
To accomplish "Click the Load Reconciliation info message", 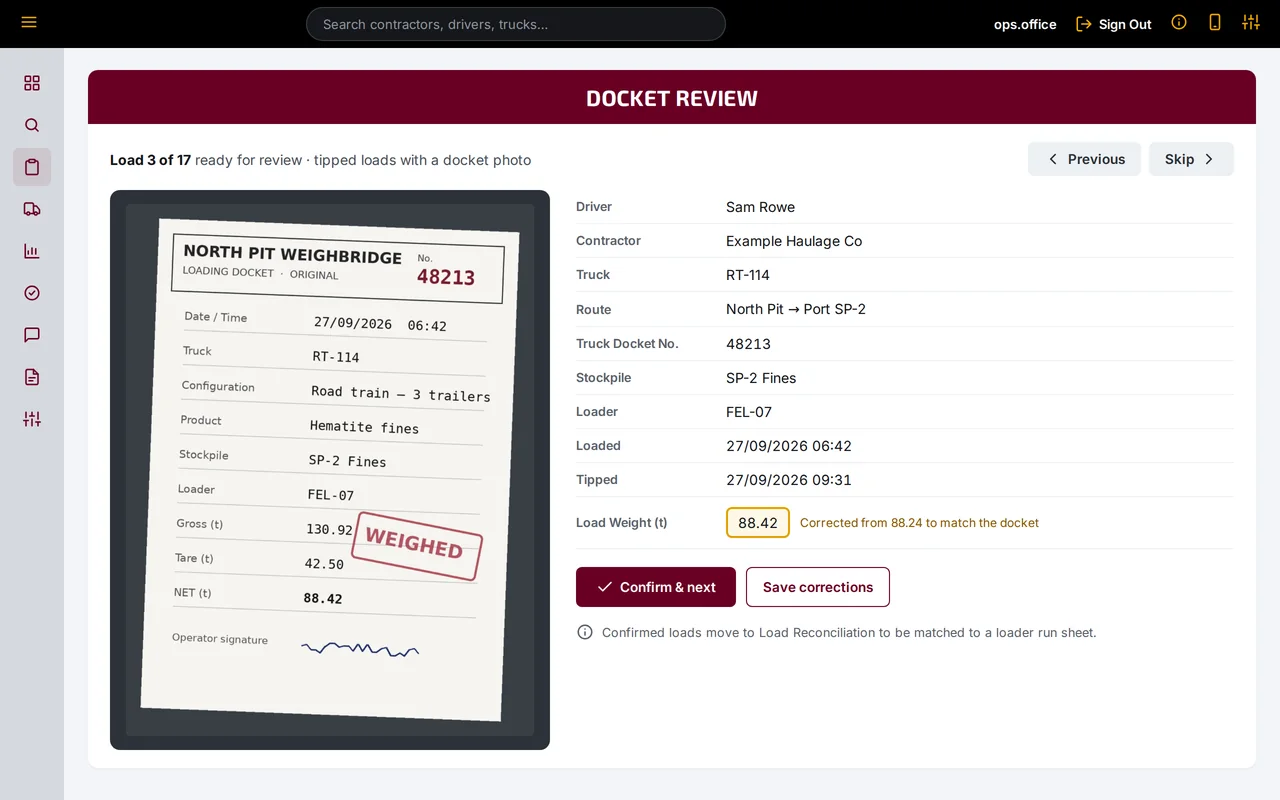I will (x=849, y=633).
